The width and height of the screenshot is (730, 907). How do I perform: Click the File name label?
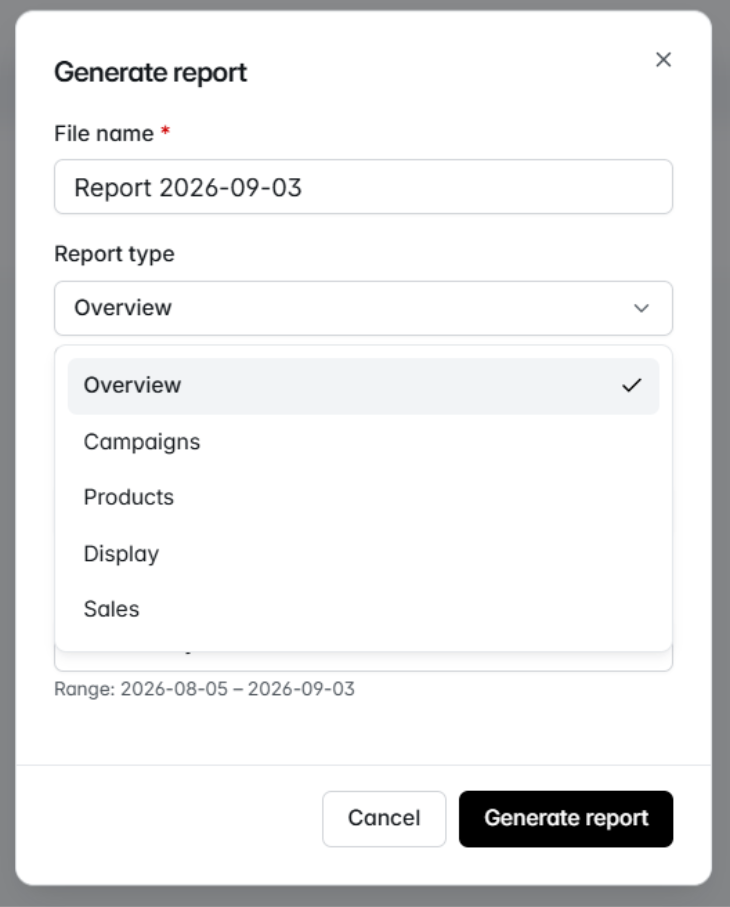(x=104, y=134)
